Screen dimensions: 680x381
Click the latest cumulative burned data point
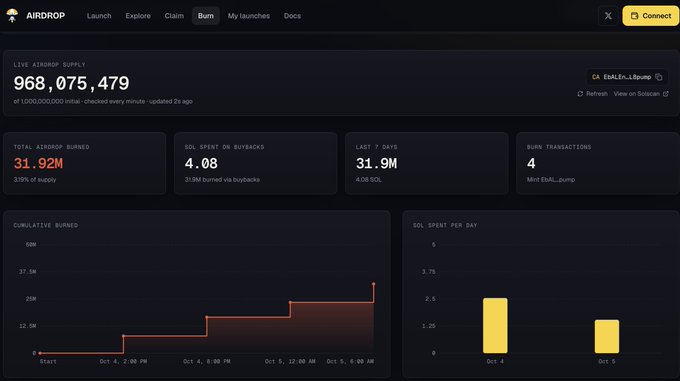[x=373, y=284]
